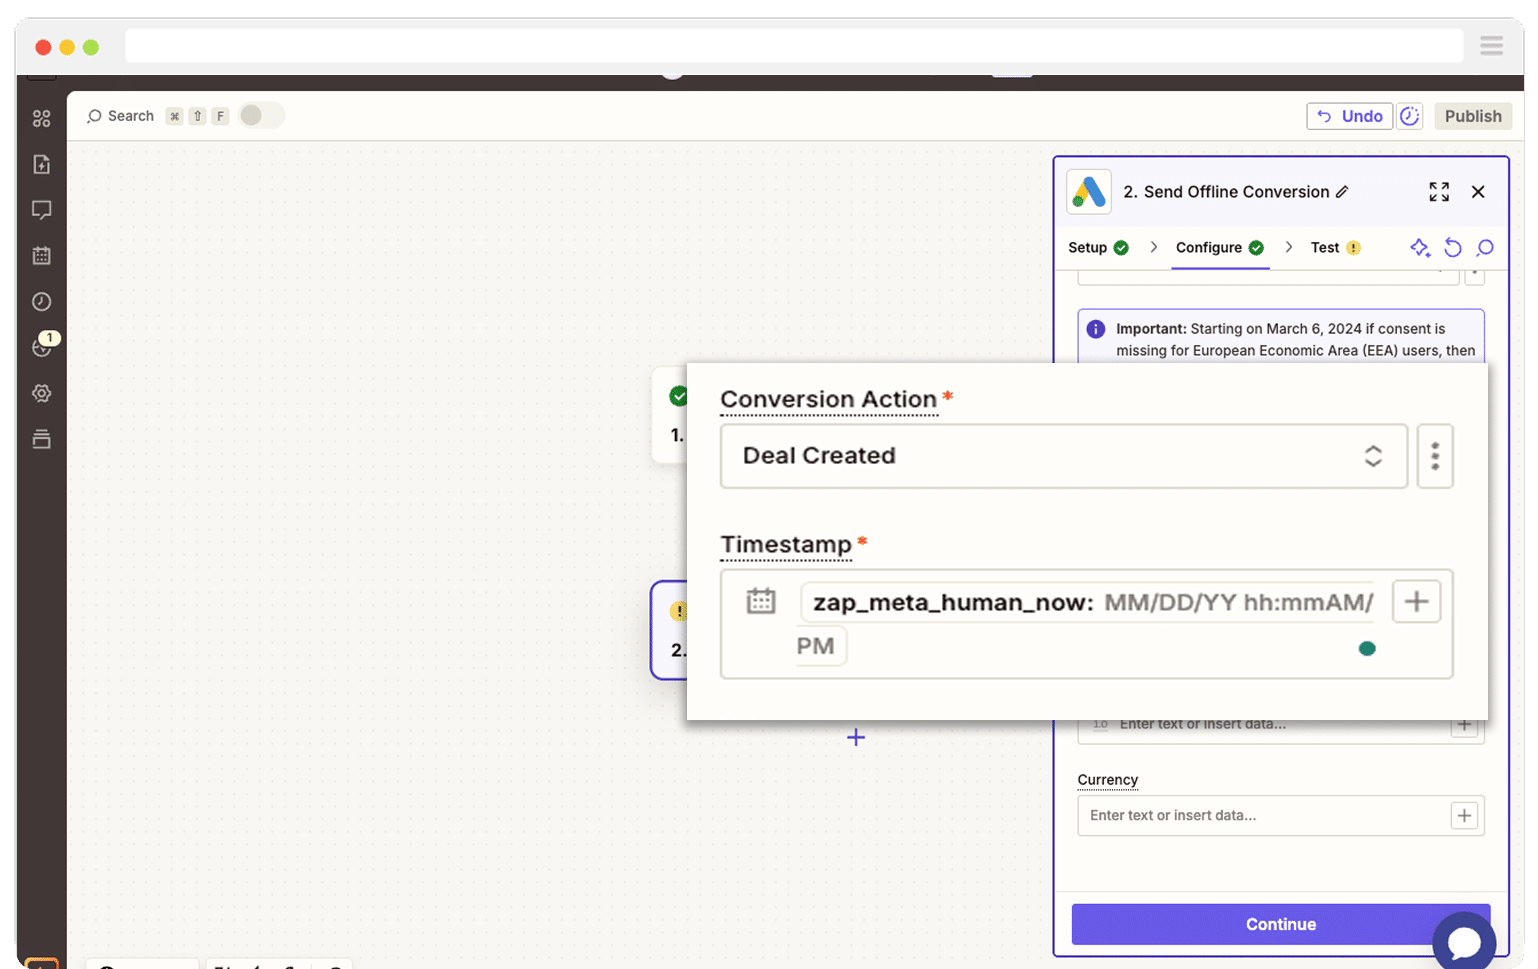
Task: Click the Undo button
Action: coord(1349,116)
